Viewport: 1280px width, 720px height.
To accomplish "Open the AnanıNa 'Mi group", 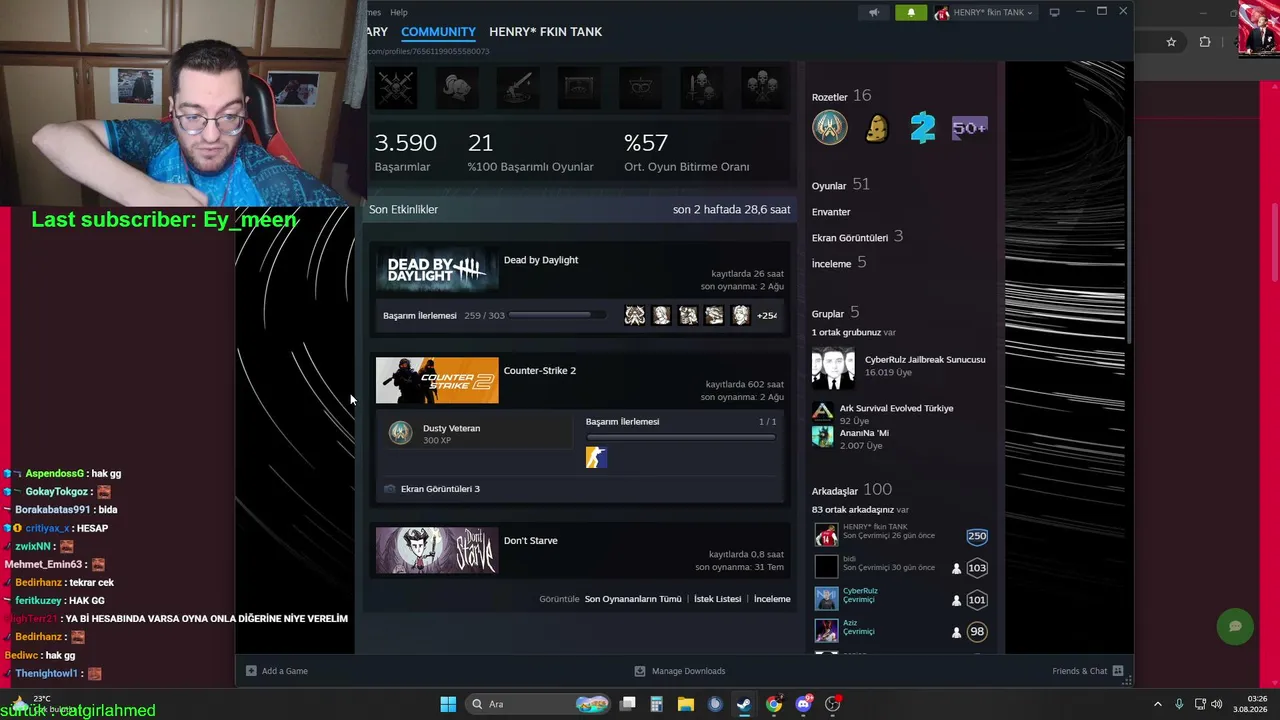I will point(864,434).
